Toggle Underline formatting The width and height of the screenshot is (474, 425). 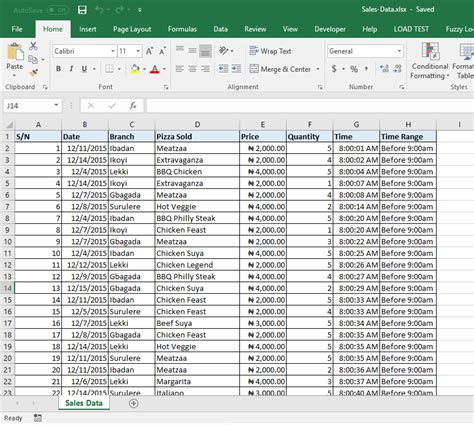tap(84, 69)
